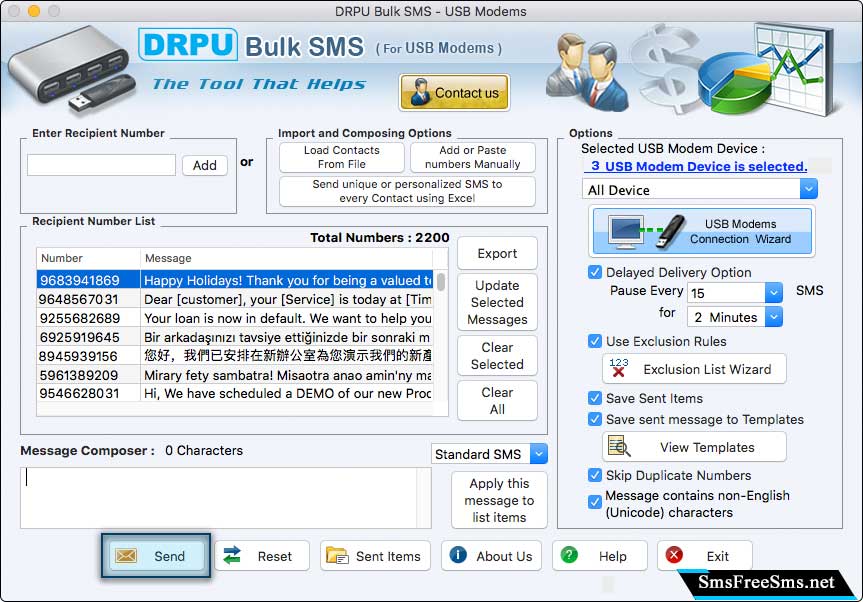The image size is (863, 602).
Task: Click the green Help question icon
Action: (569, 556)
